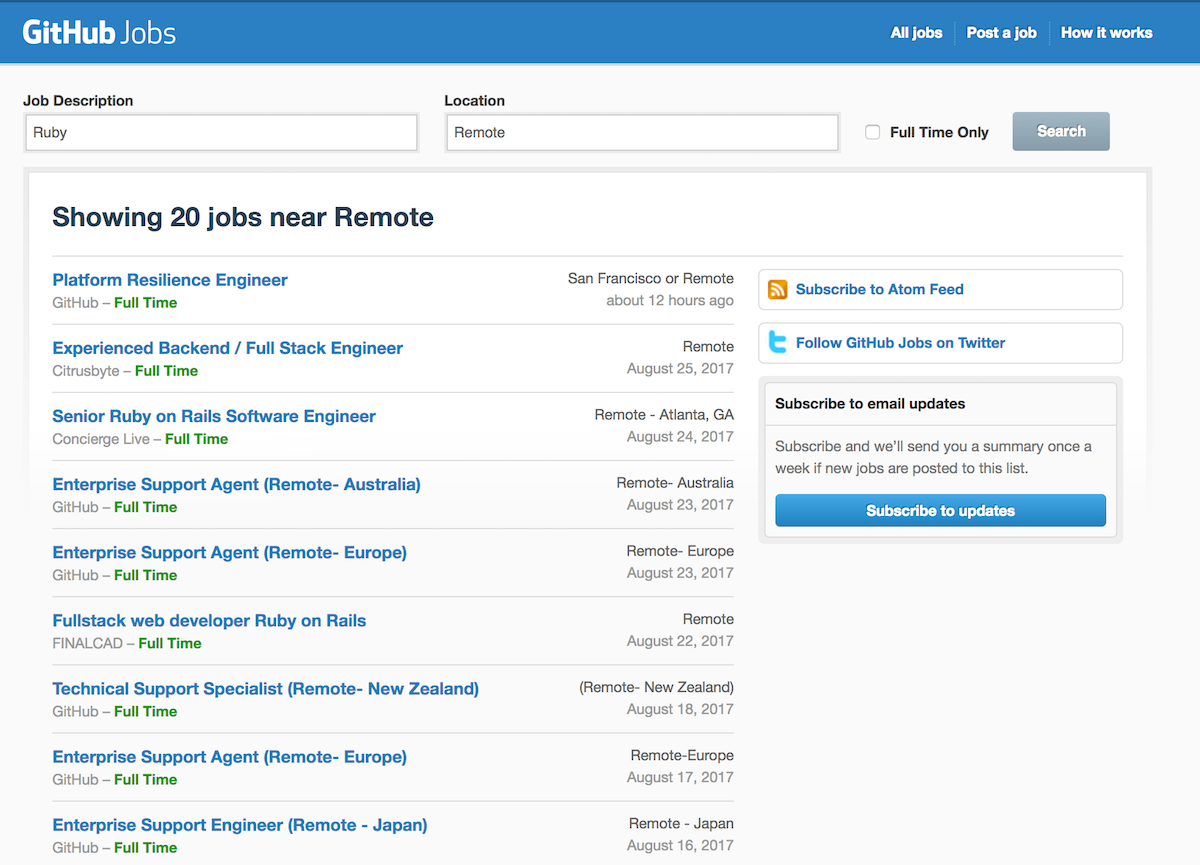Click the Twitter bird icon
This screenshot has height=865, width=1200.
click(777, 343)
